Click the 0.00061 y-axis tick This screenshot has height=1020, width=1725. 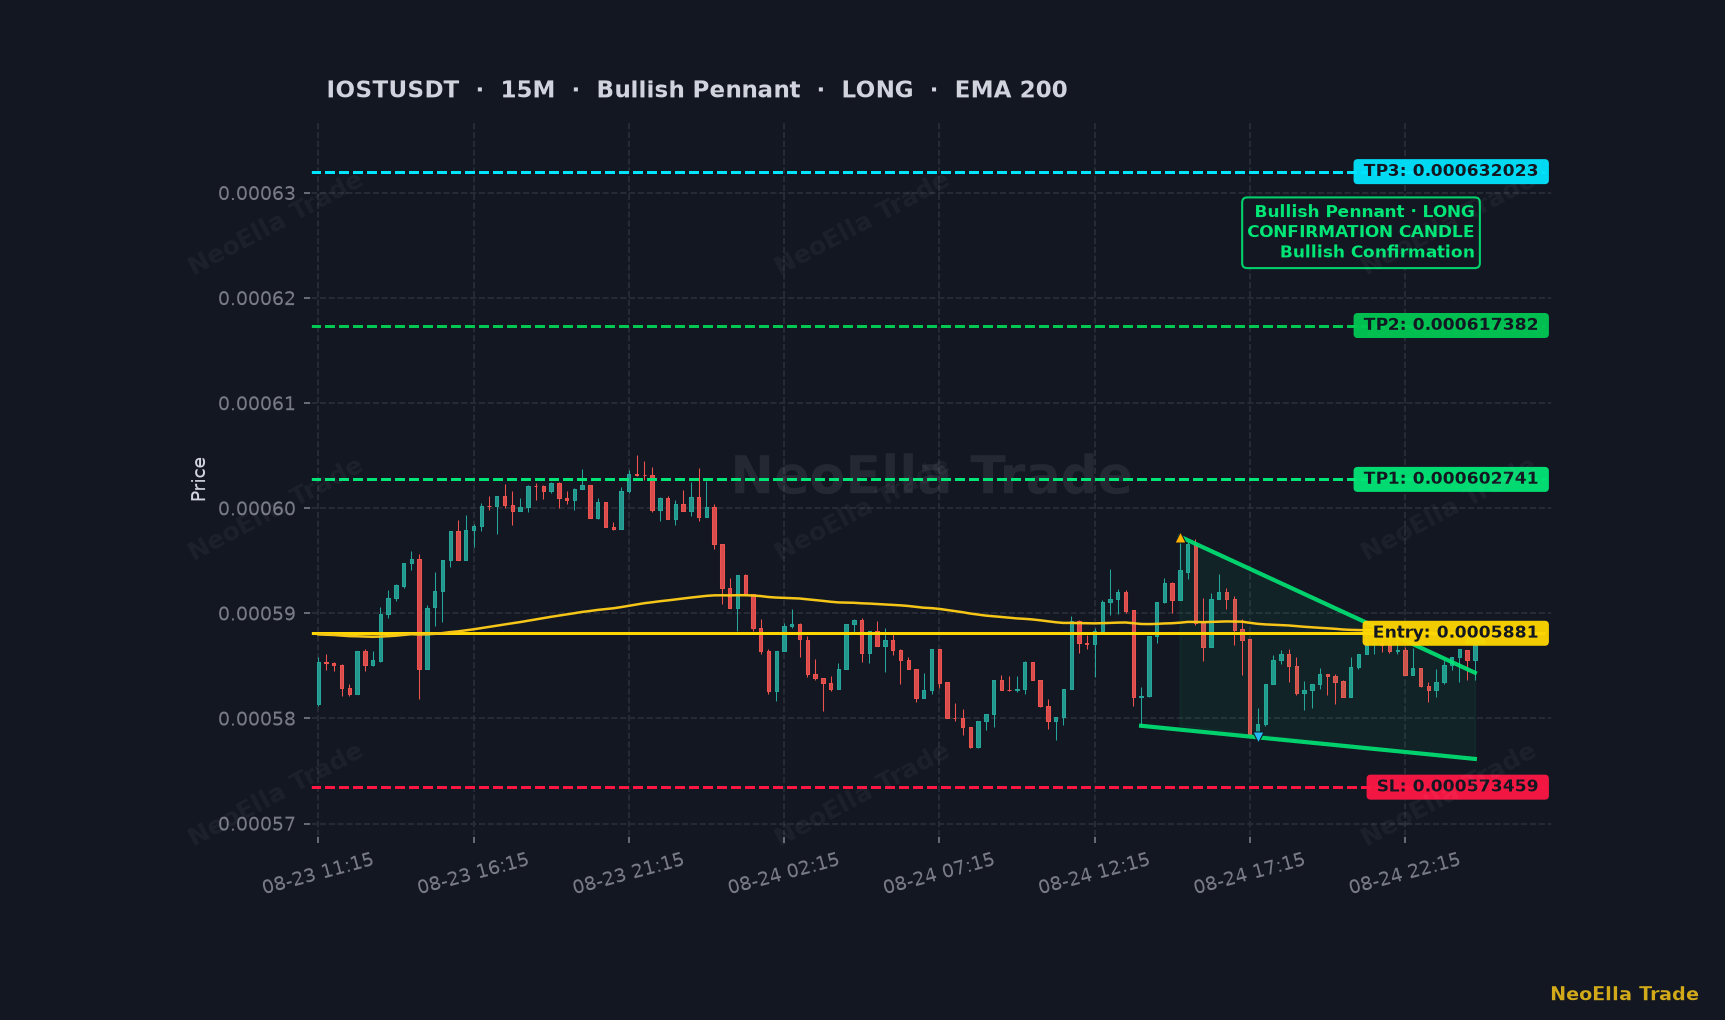[257, 403]
